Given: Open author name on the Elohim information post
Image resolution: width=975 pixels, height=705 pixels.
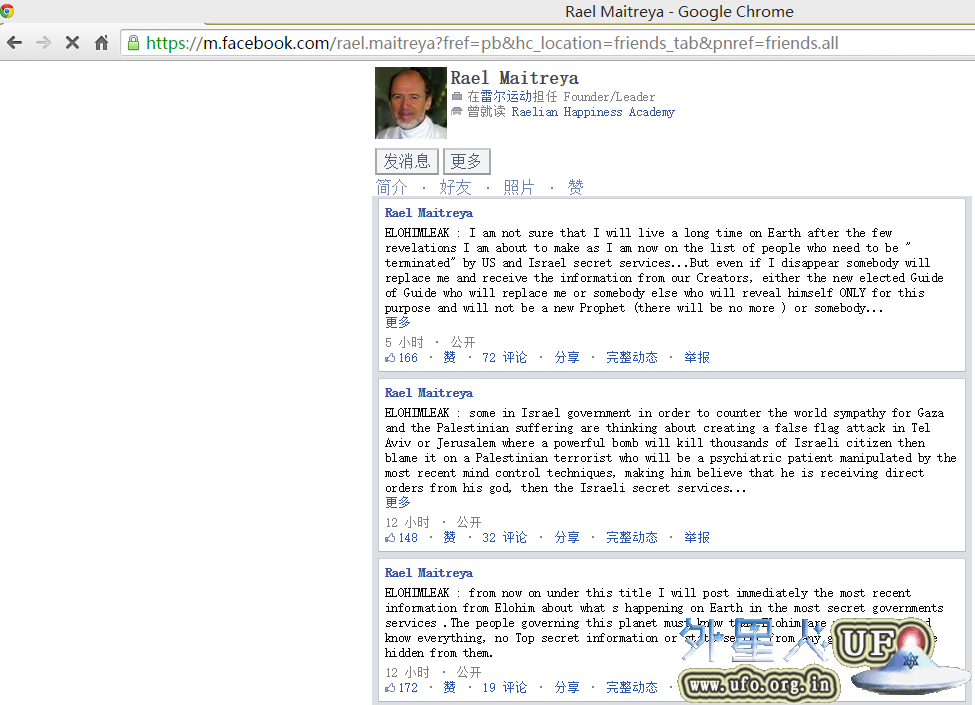Looking at the screenshot, I should pos(428,573).
